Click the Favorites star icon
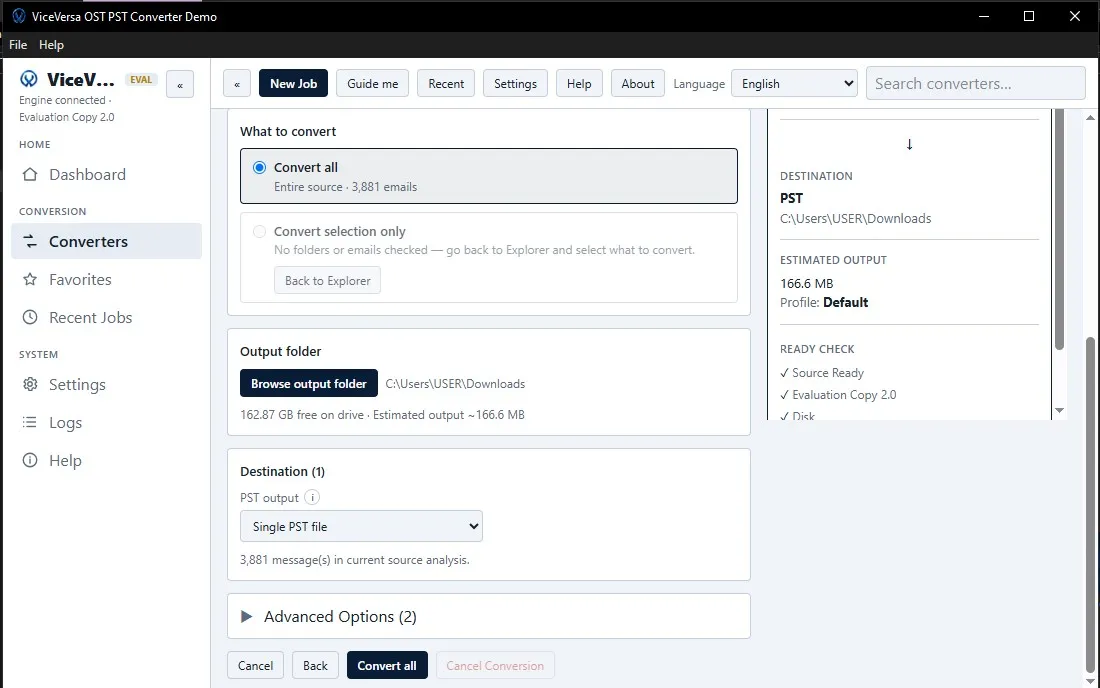 [29, 279]
